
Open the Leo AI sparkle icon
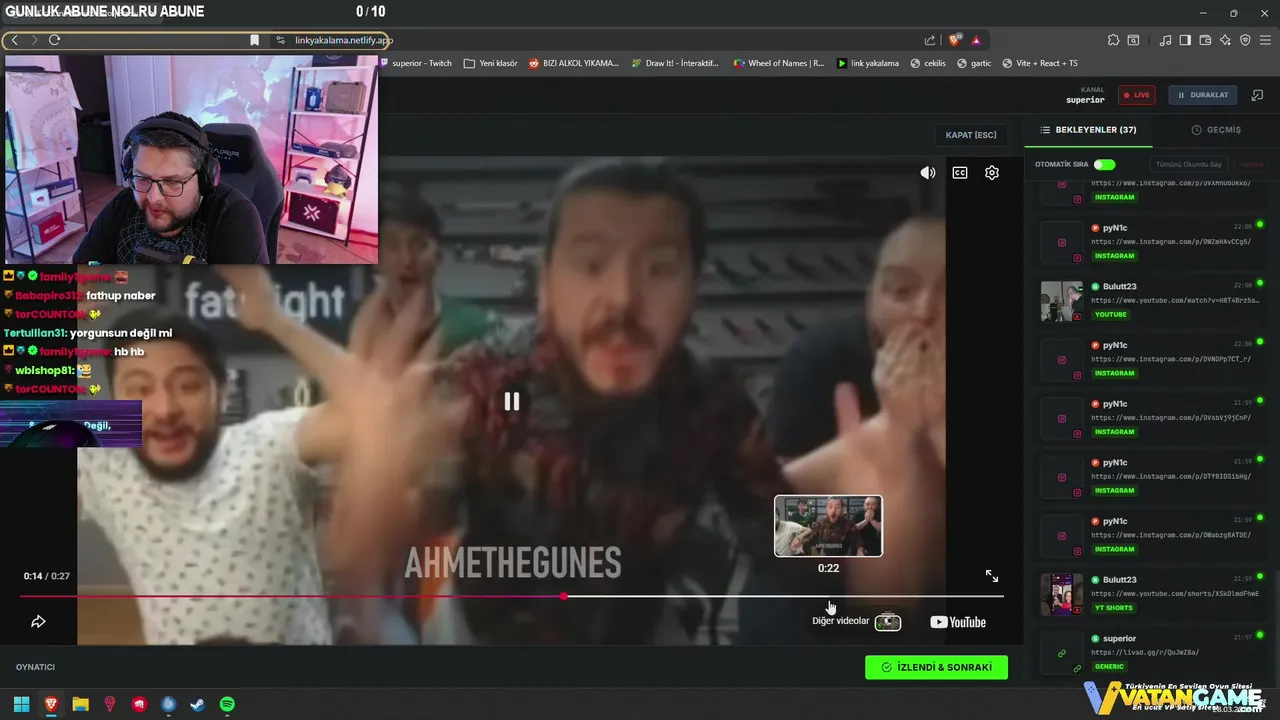(x=1225, y=40)
